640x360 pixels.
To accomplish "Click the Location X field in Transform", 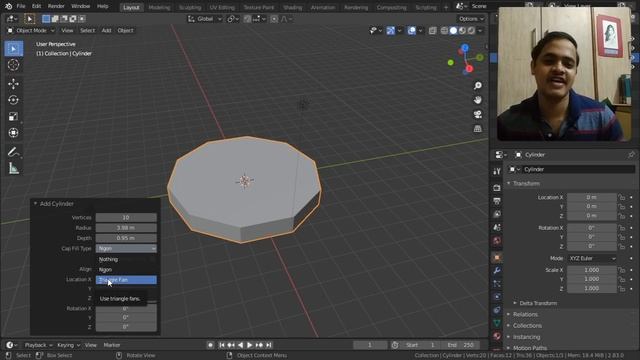I will [x=592, y=198].
